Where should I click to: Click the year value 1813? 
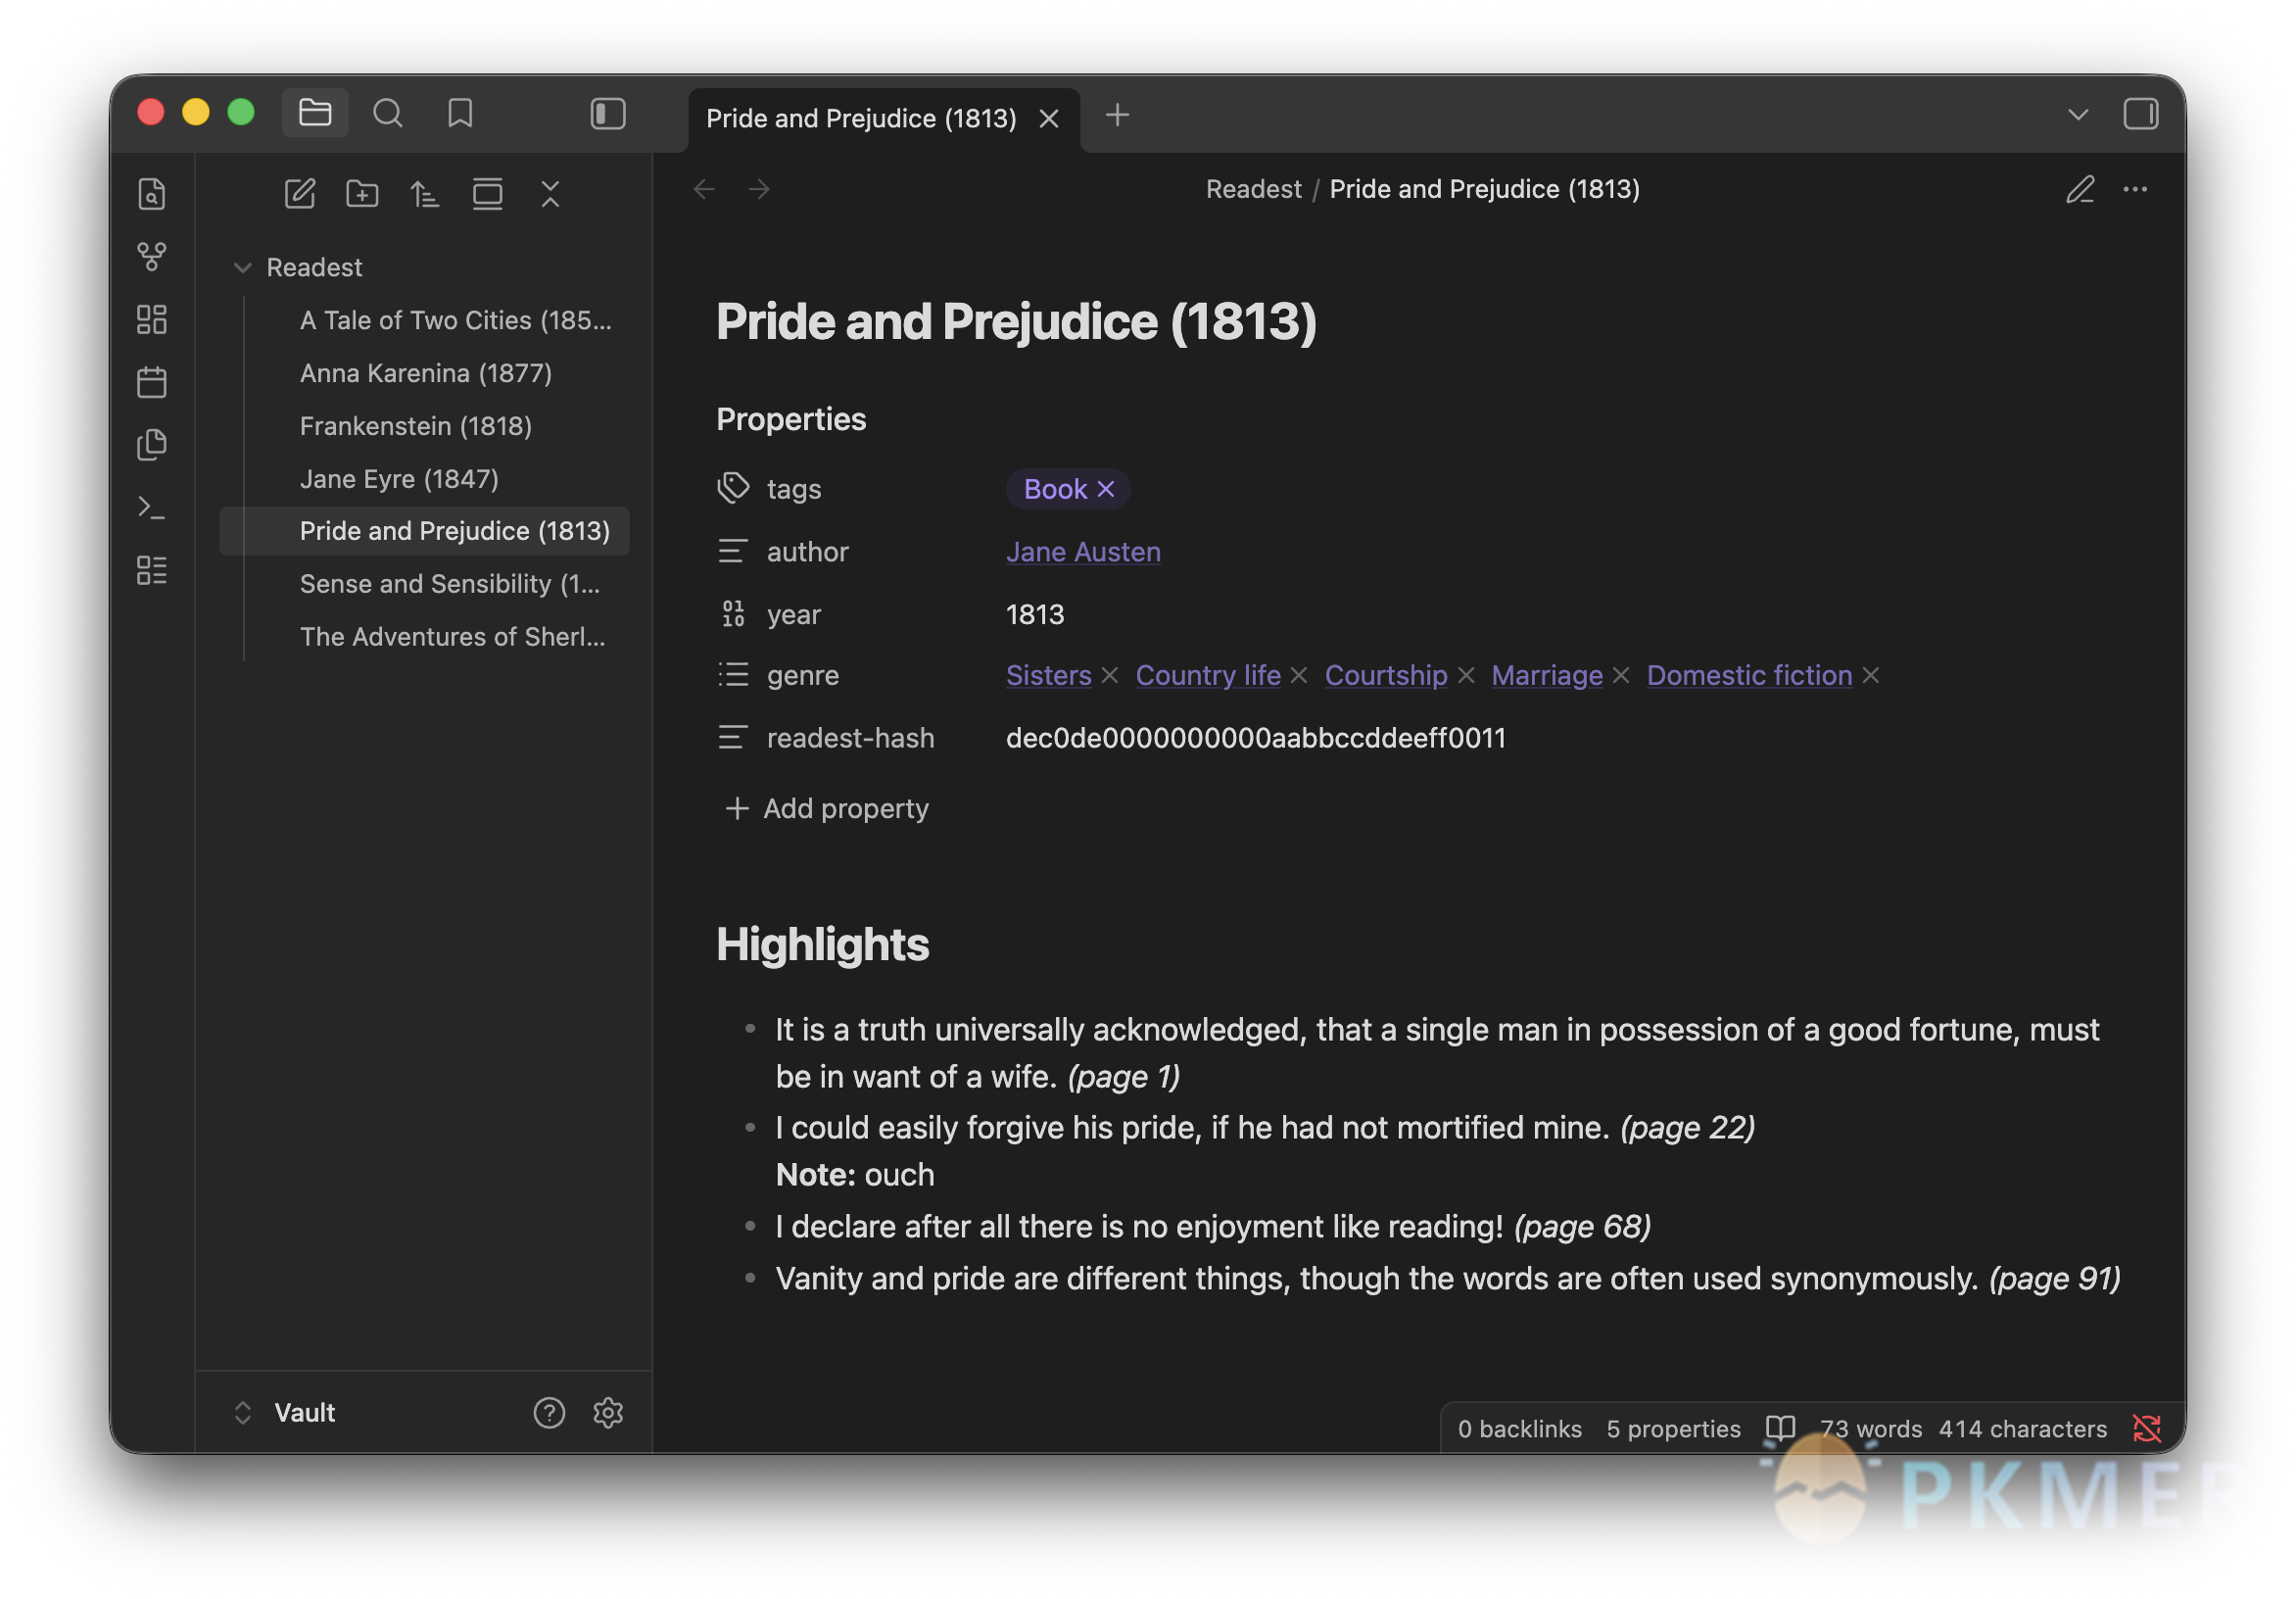pyautogui.click(x=1035, y=614)
